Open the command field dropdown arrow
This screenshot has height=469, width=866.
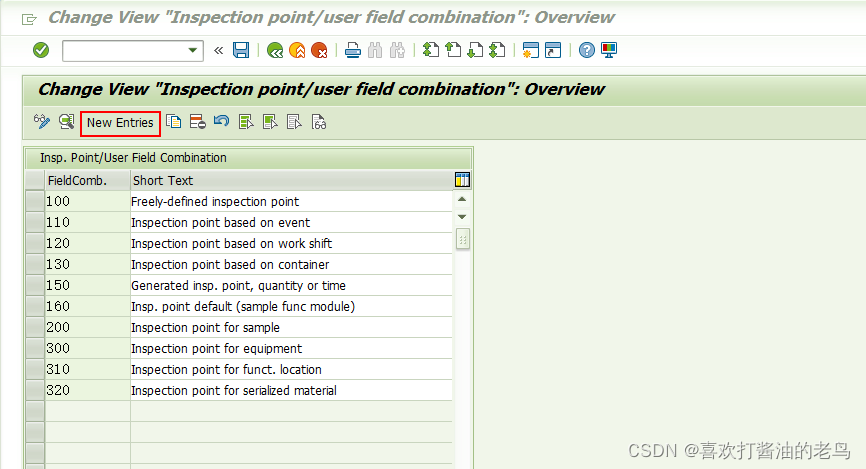click(192, 50)
